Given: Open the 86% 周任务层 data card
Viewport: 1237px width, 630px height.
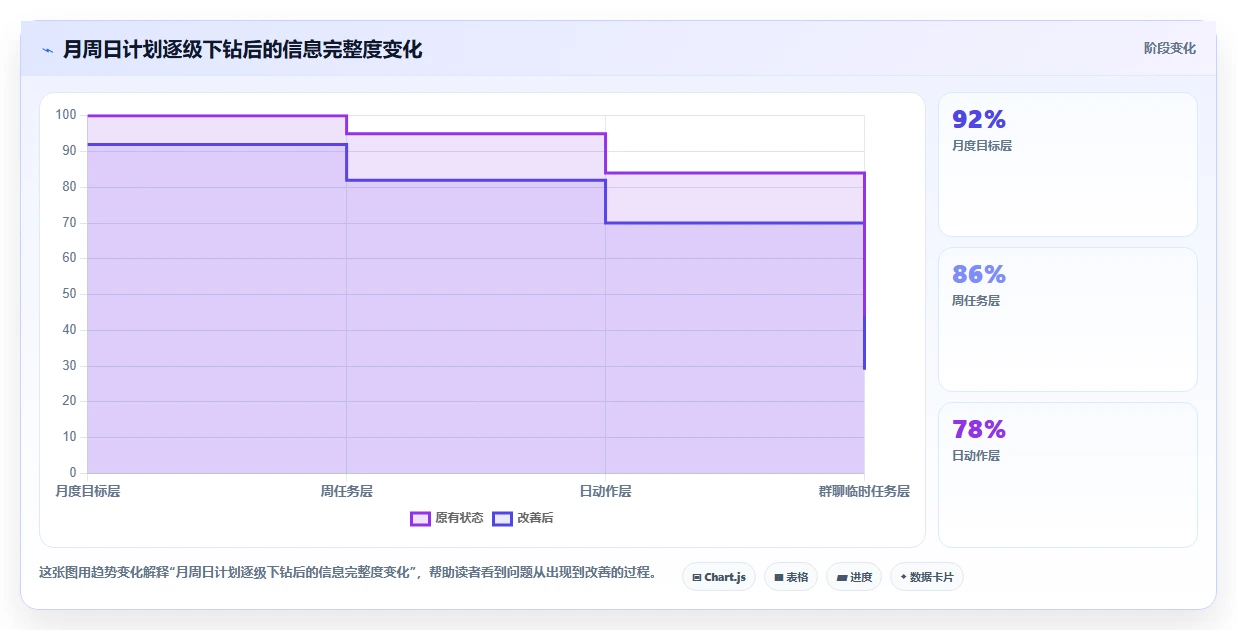Looking at the screenshot, I should [x=1067, y=320].
